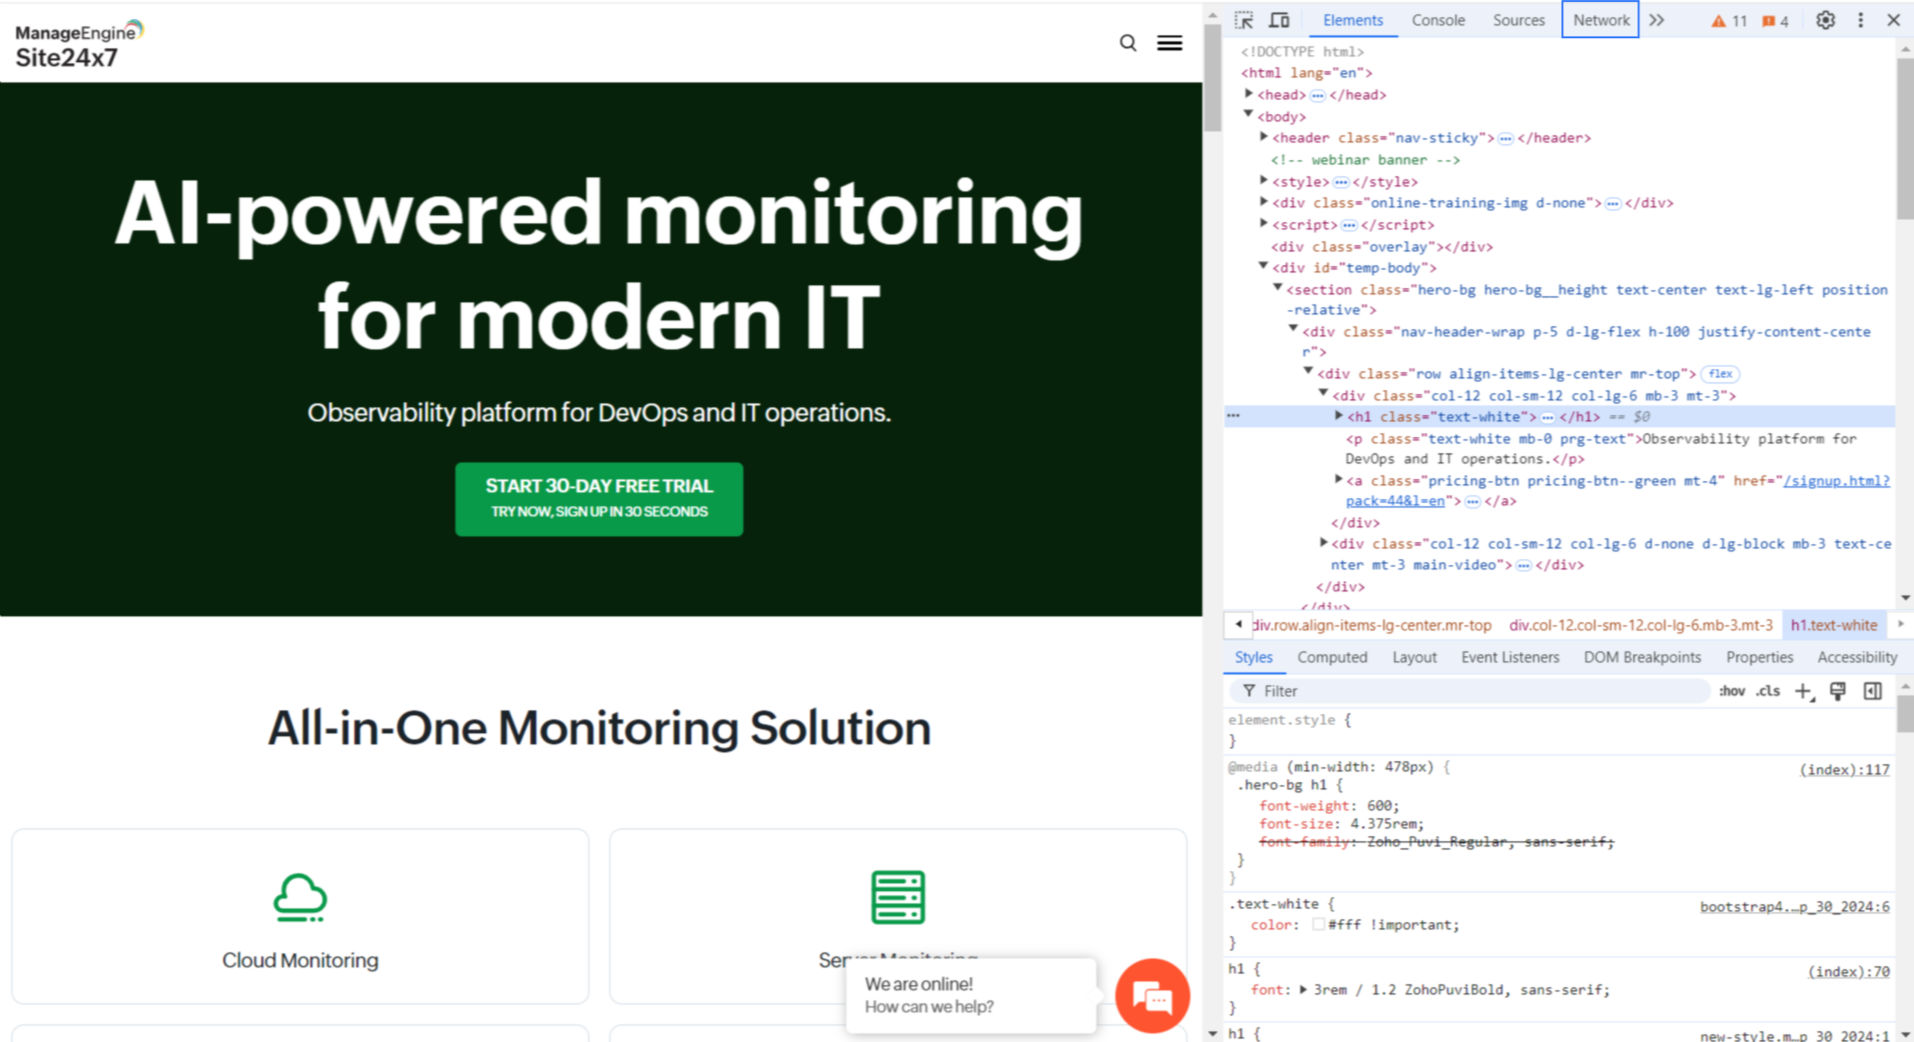
Task: Toggle the :hov element state panel
Action: [x=1731, y=691]
